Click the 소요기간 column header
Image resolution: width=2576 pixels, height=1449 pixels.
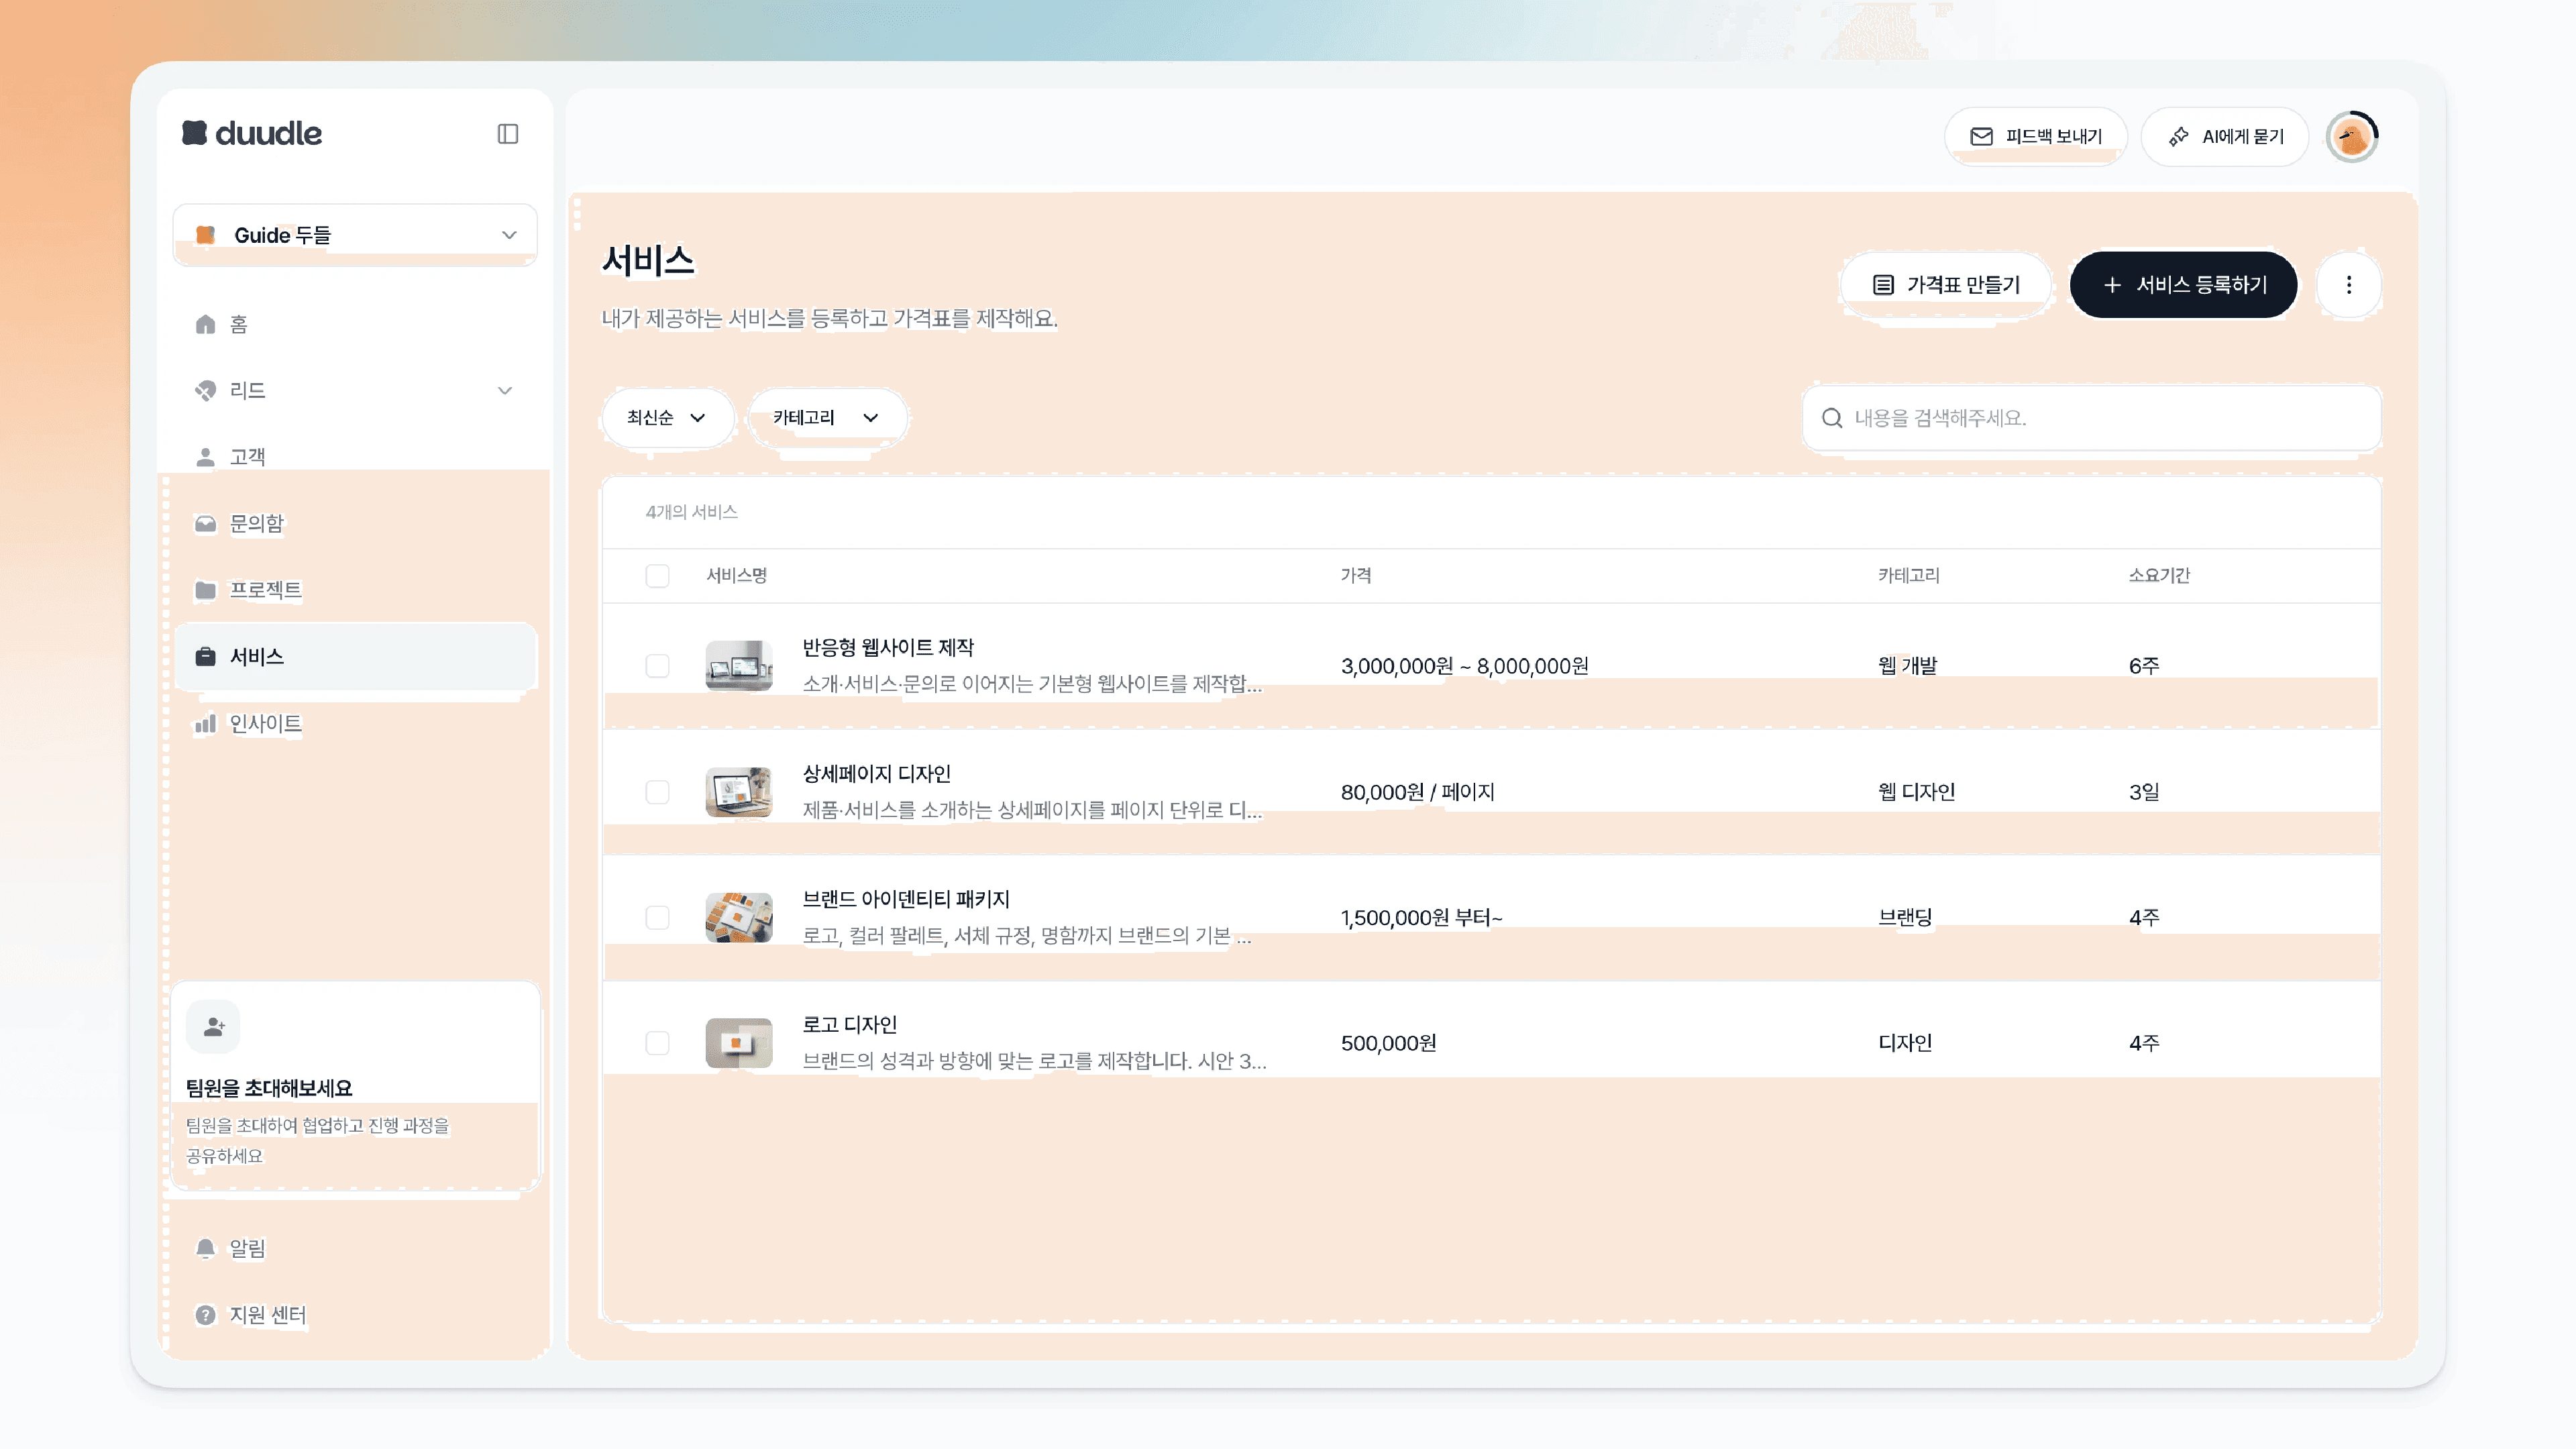coord(2159,576)
